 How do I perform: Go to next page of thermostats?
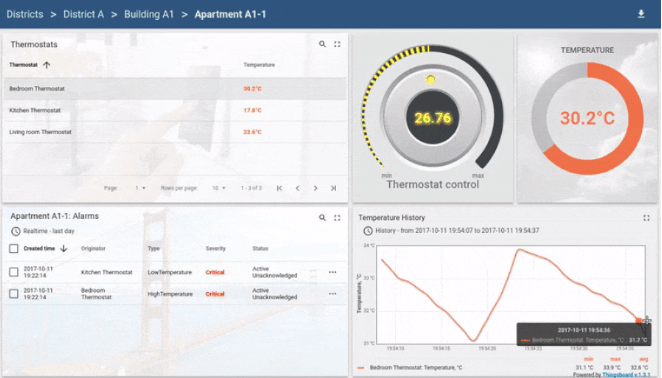pyautogui.click(x=315, y=188)
